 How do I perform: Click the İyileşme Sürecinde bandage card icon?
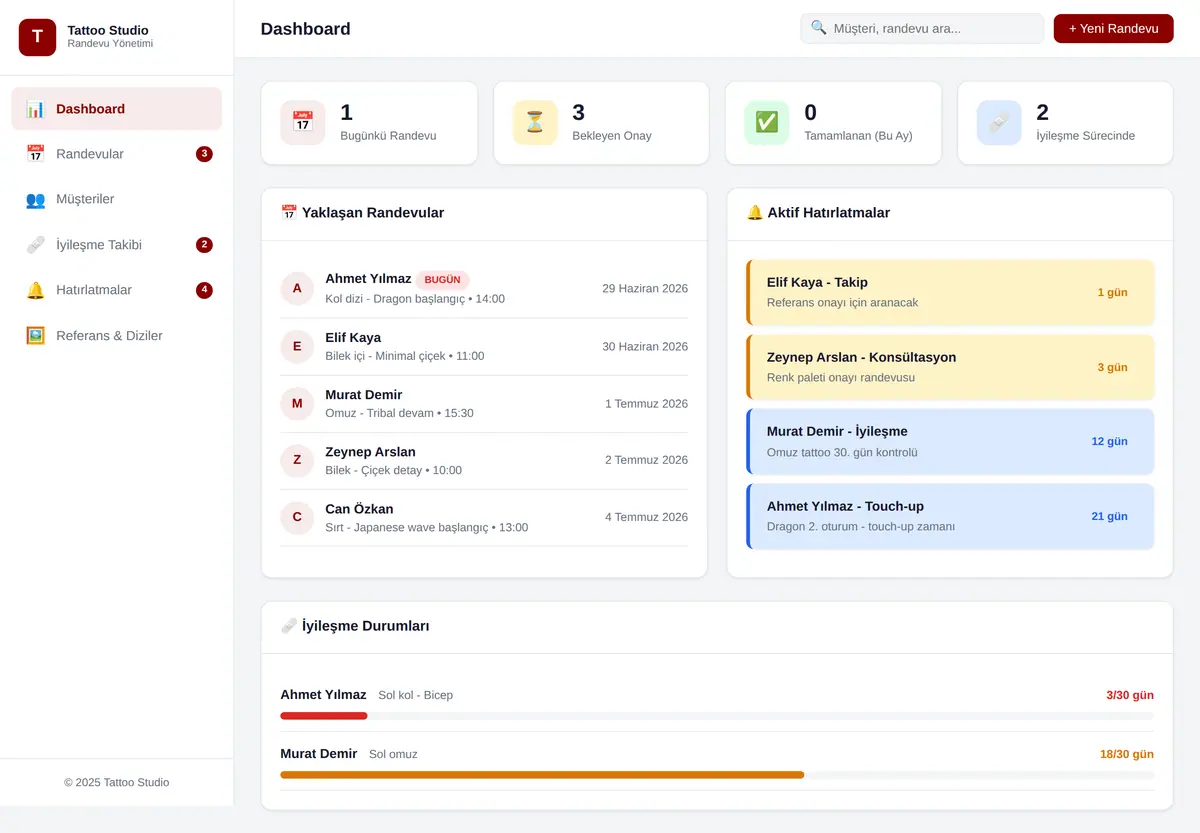999,122
